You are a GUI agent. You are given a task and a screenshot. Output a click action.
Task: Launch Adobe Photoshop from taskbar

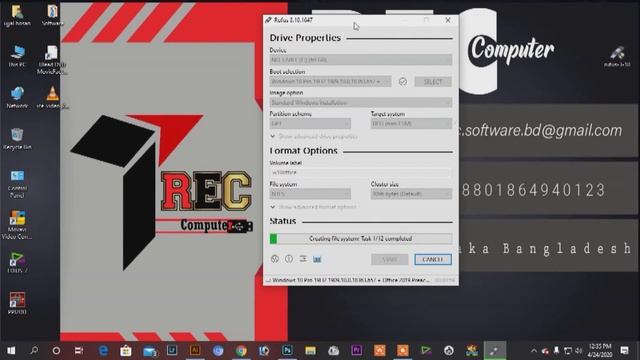click(287, 350)
